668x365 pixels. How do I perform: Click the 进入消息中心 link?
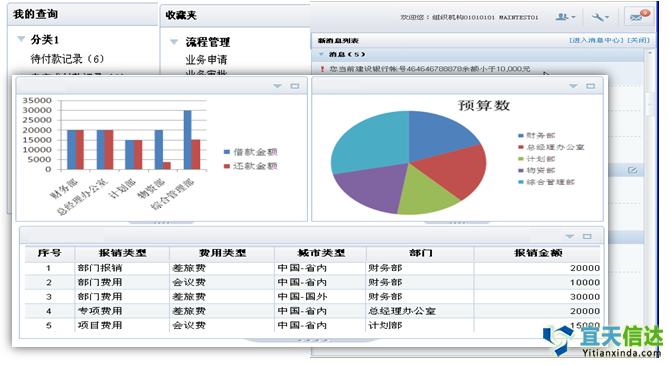596,40
